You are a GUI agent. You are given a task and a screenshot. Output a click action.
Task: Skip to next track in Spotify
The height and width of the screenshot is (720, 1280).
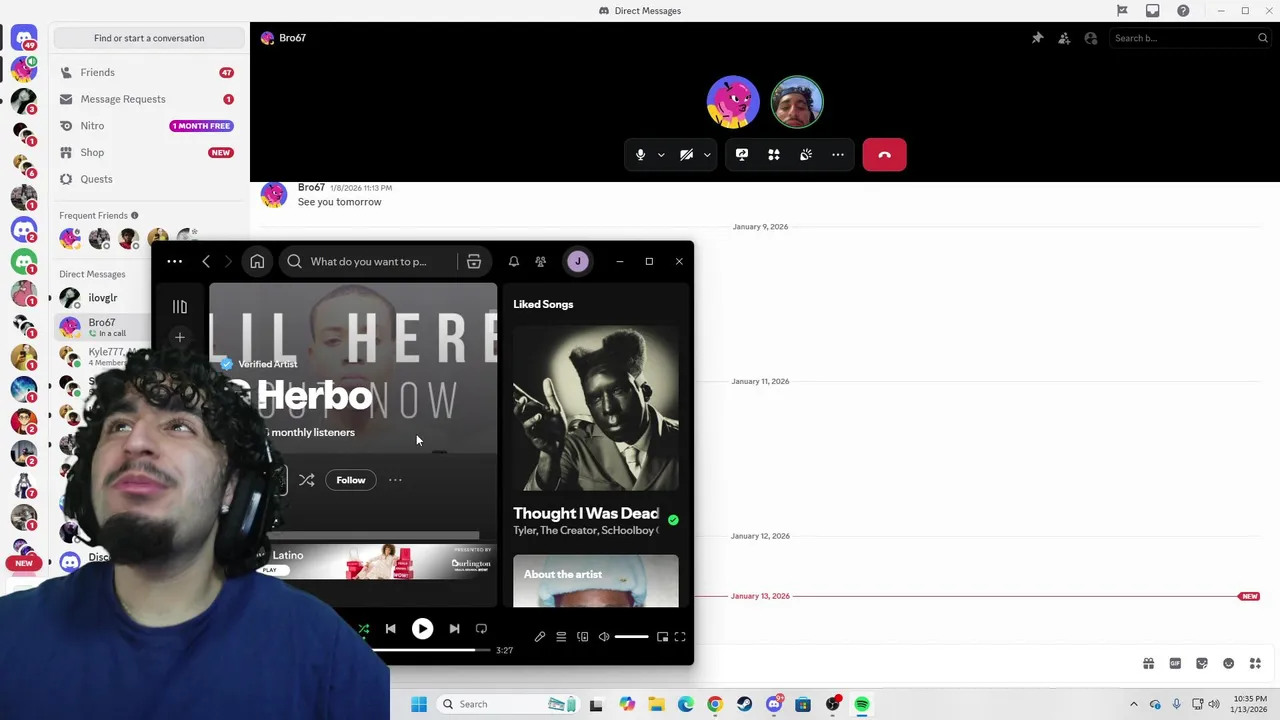click(454, 629)
